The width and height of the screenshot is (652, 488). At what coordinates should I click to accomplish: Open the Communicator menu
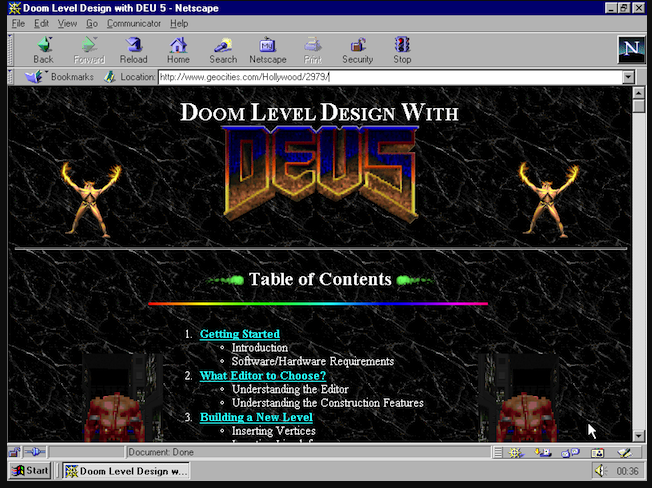pos(134,24)
